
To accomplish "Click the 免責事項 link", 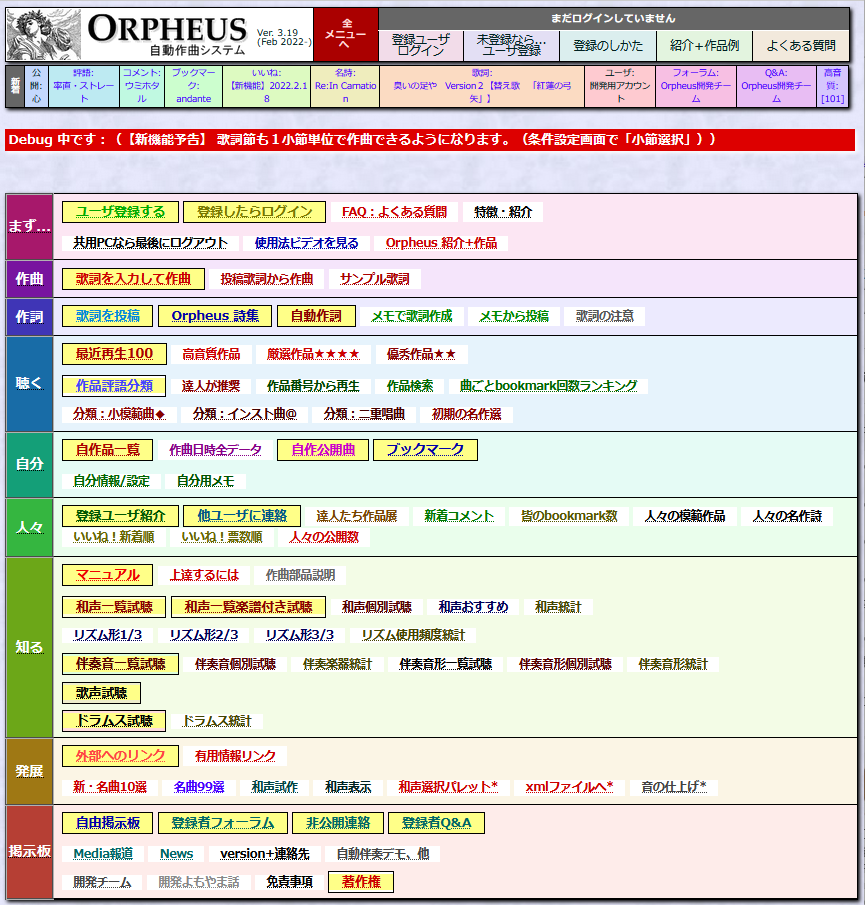I will (x=289, y=881).
